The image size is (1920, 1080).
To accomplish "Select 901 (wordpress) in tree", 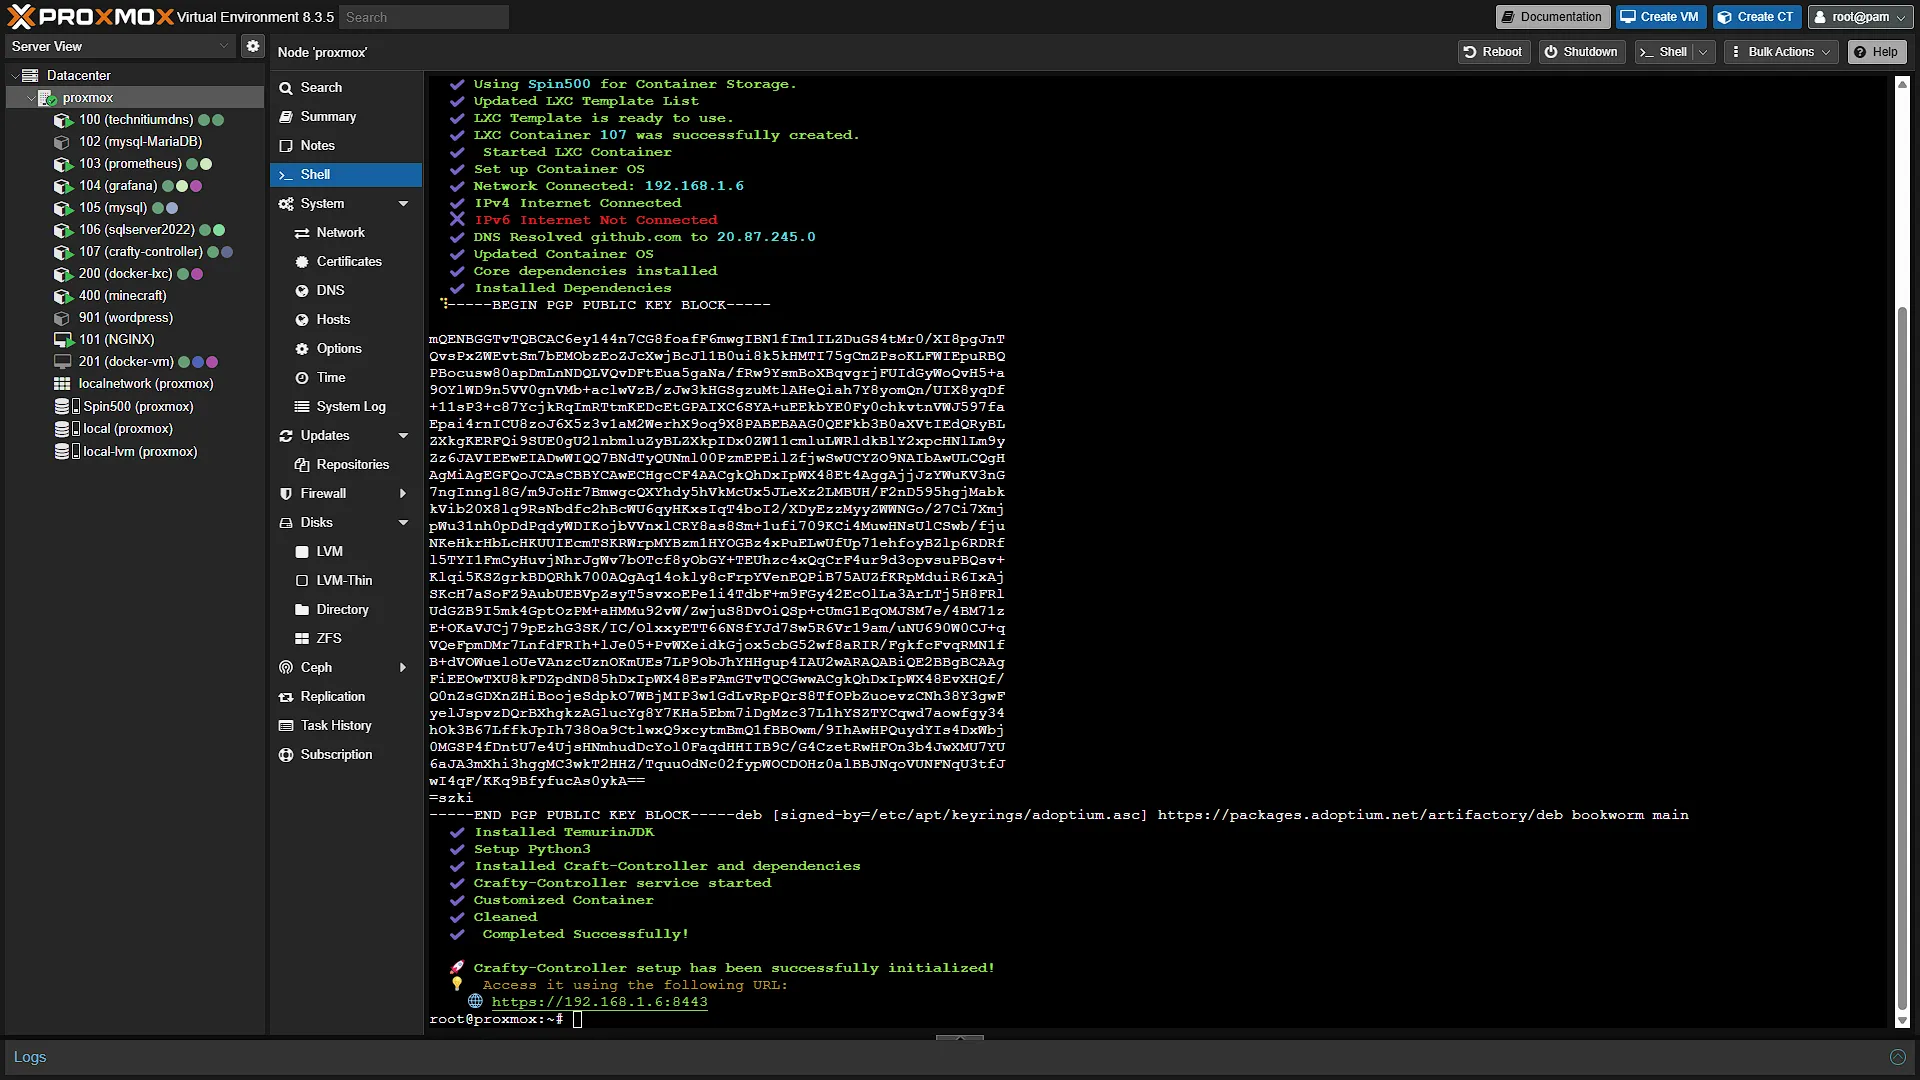I will click(x=136, y=318).
